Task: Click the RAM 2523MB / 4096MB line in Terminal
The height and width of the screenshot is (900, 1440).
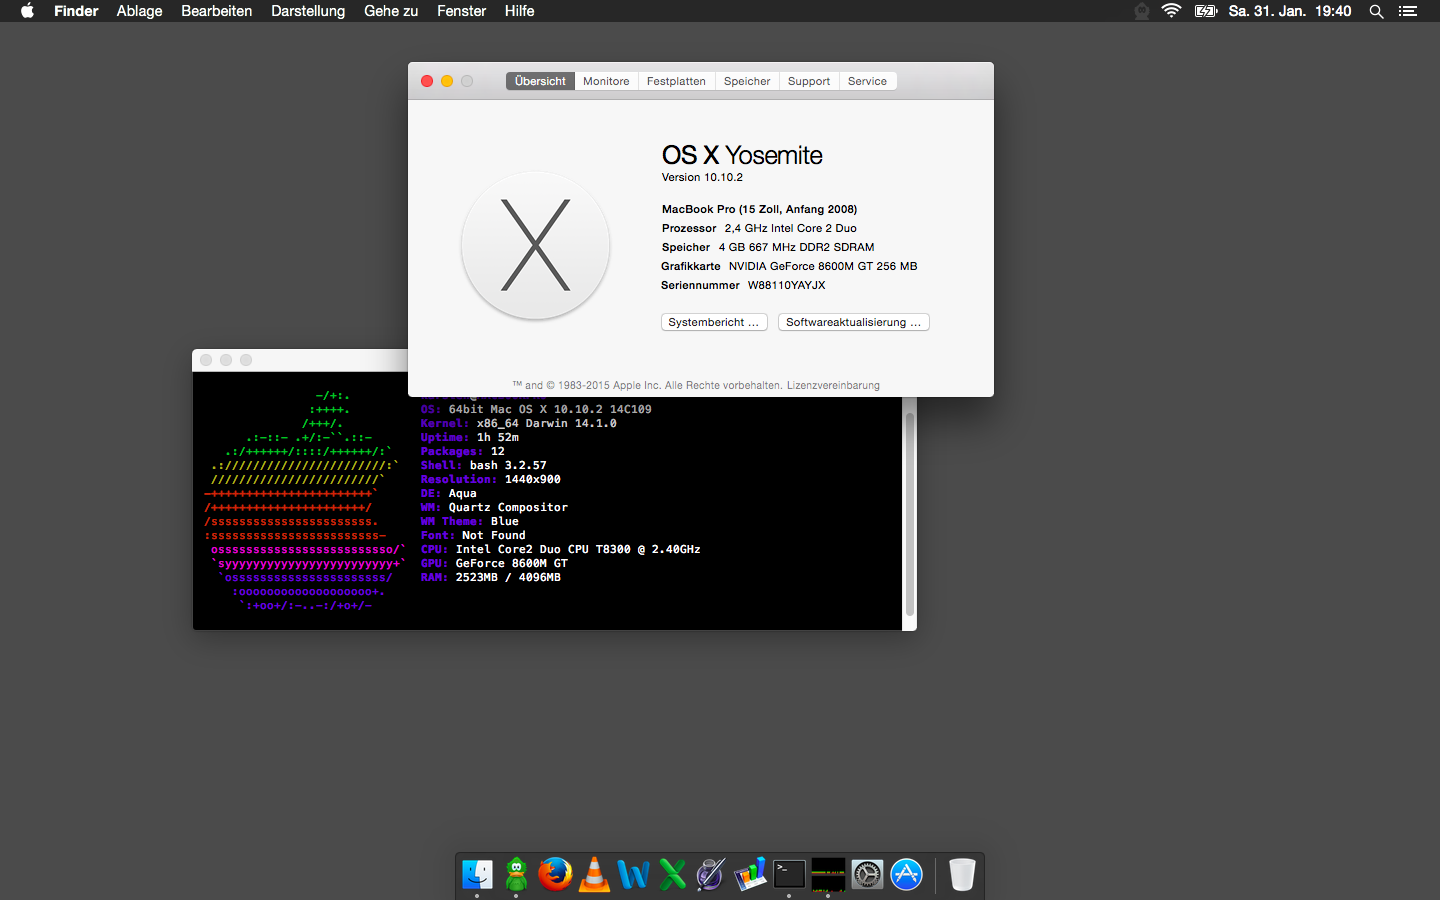Action: 490,577
